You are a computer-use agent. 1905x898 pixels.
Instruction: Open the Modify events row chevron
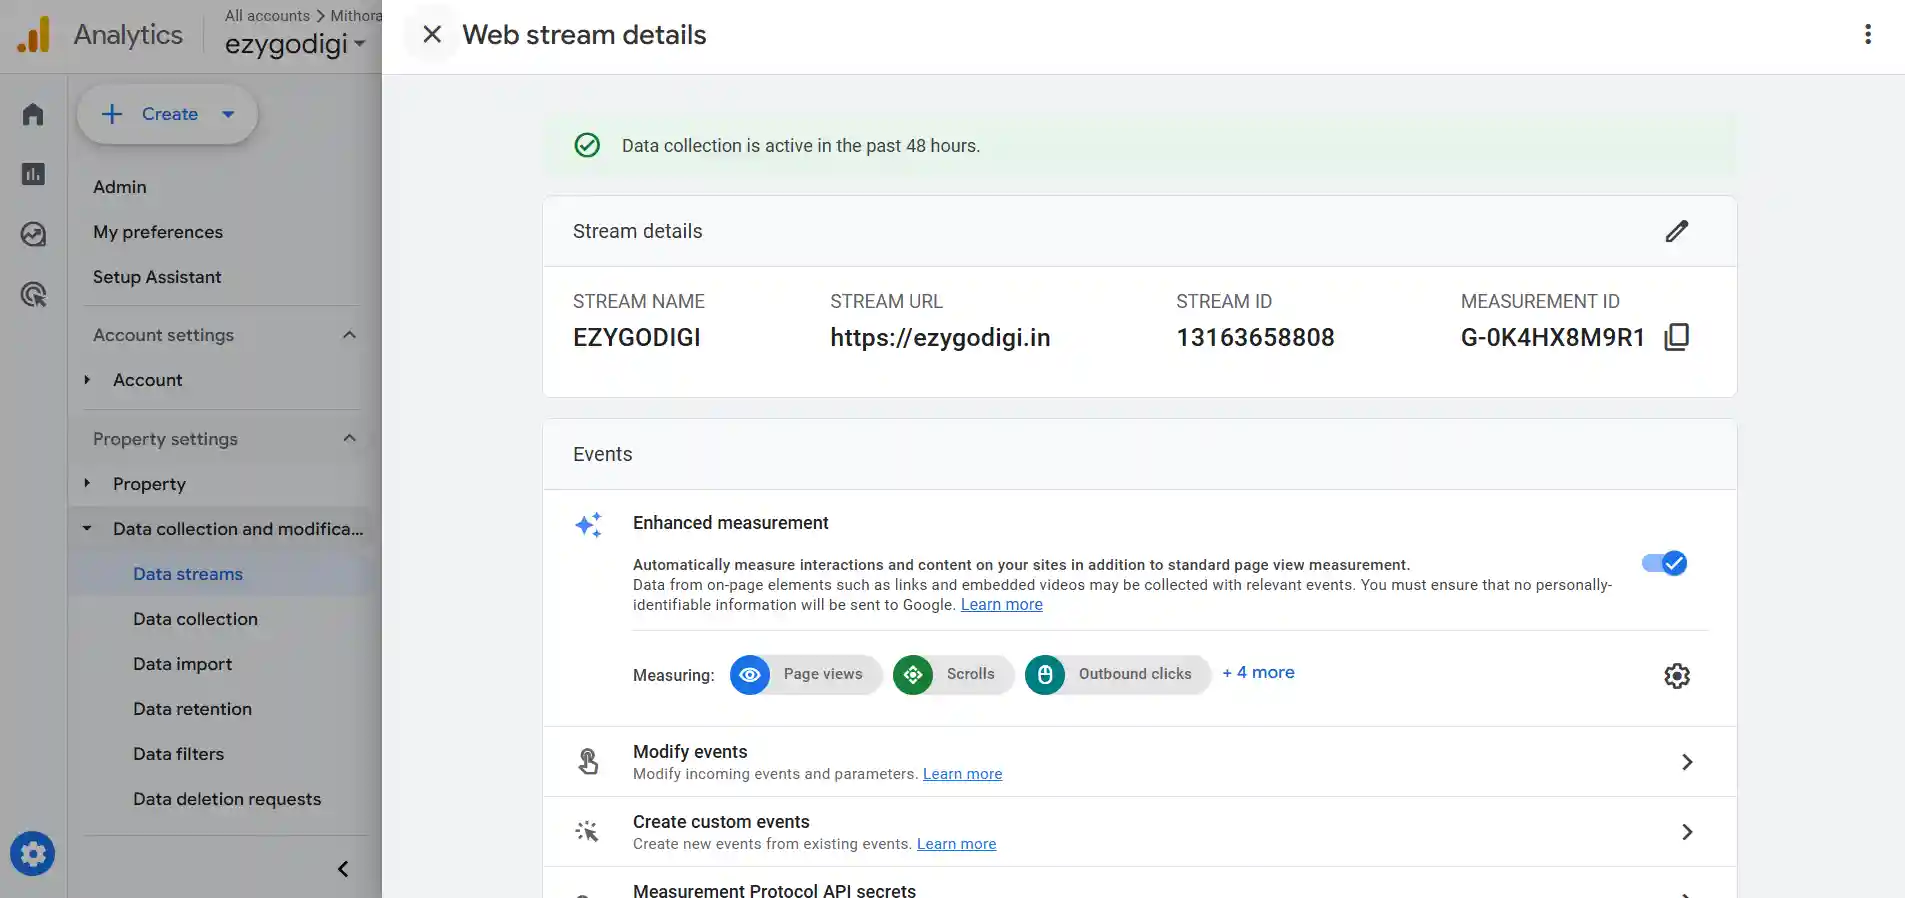(x=1687, y=762)
